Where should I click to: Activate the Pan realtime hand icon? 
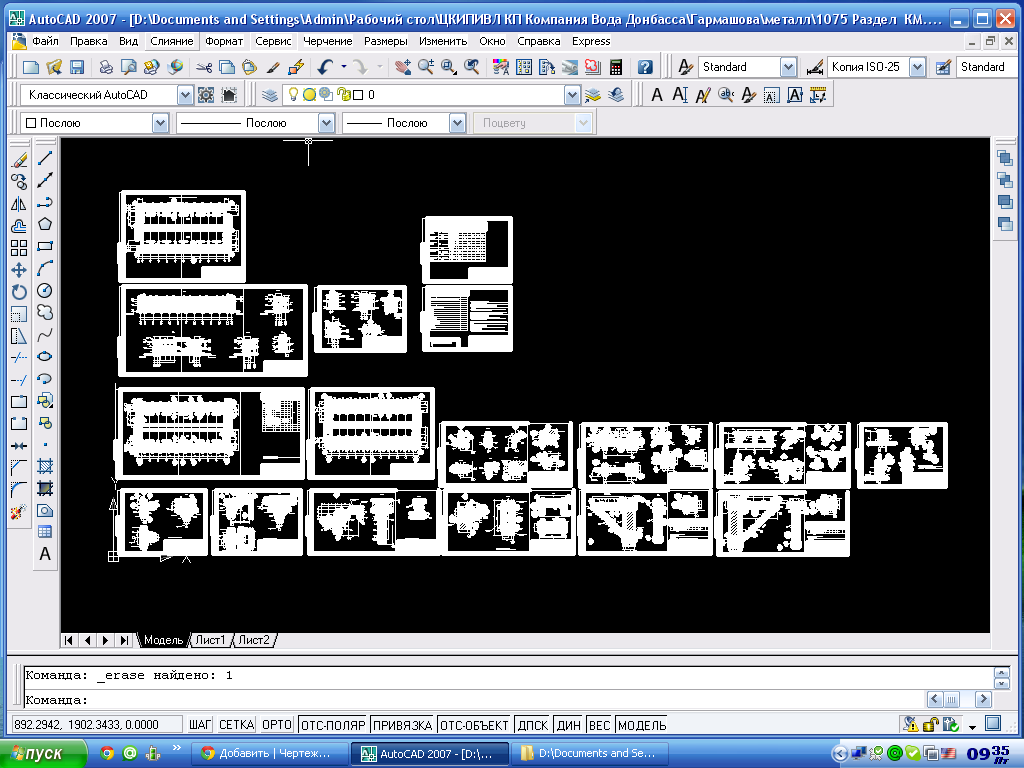tap(403, 67)
